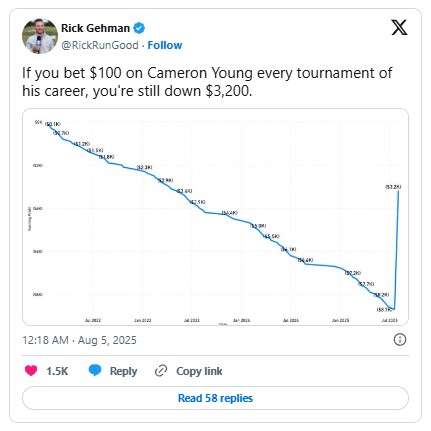Viewport: 431px width, 431px height.
Task: Like the tweet with the pink heart icon
Action: 31,371
